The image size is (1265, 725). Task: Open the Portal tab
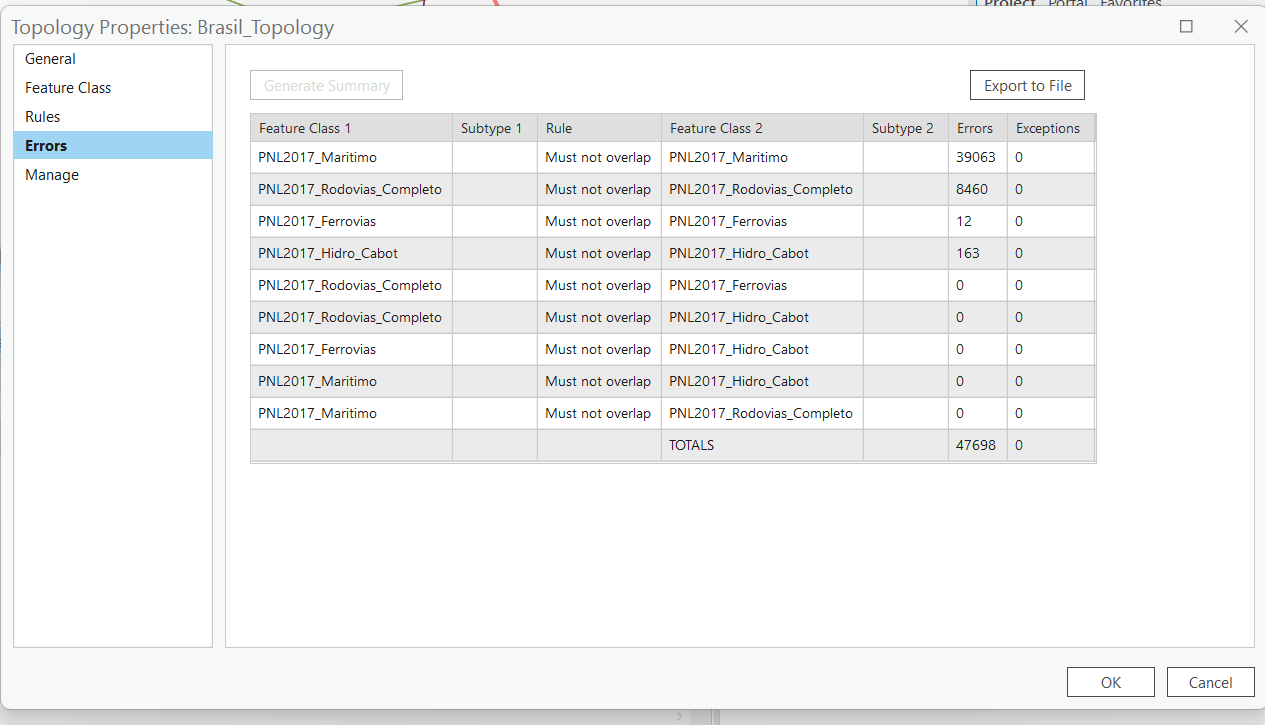point(1068,5)
